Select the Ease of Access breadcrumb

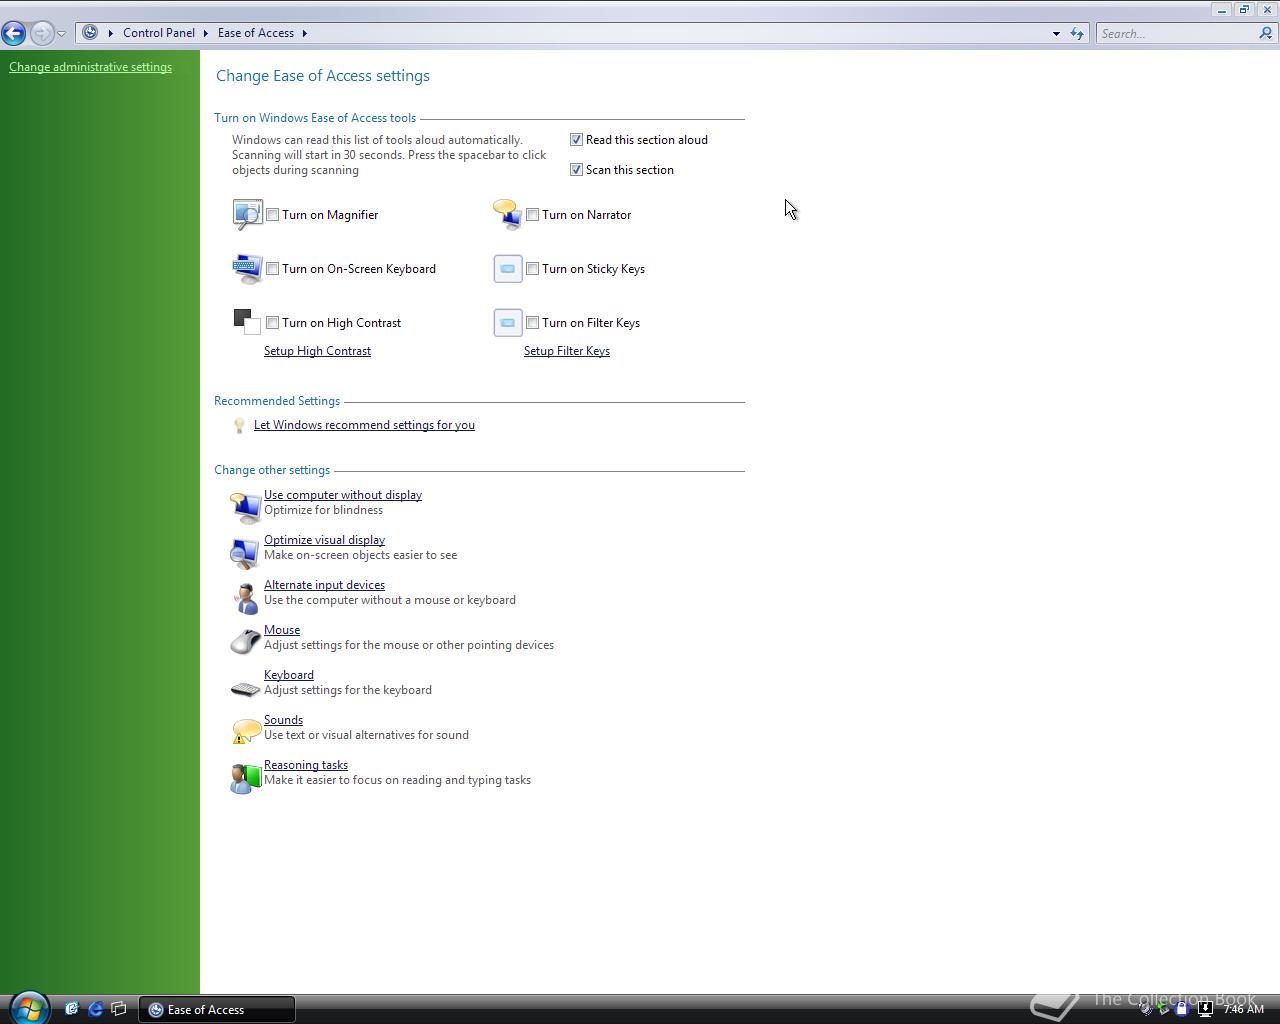click(x=256, y=33)
